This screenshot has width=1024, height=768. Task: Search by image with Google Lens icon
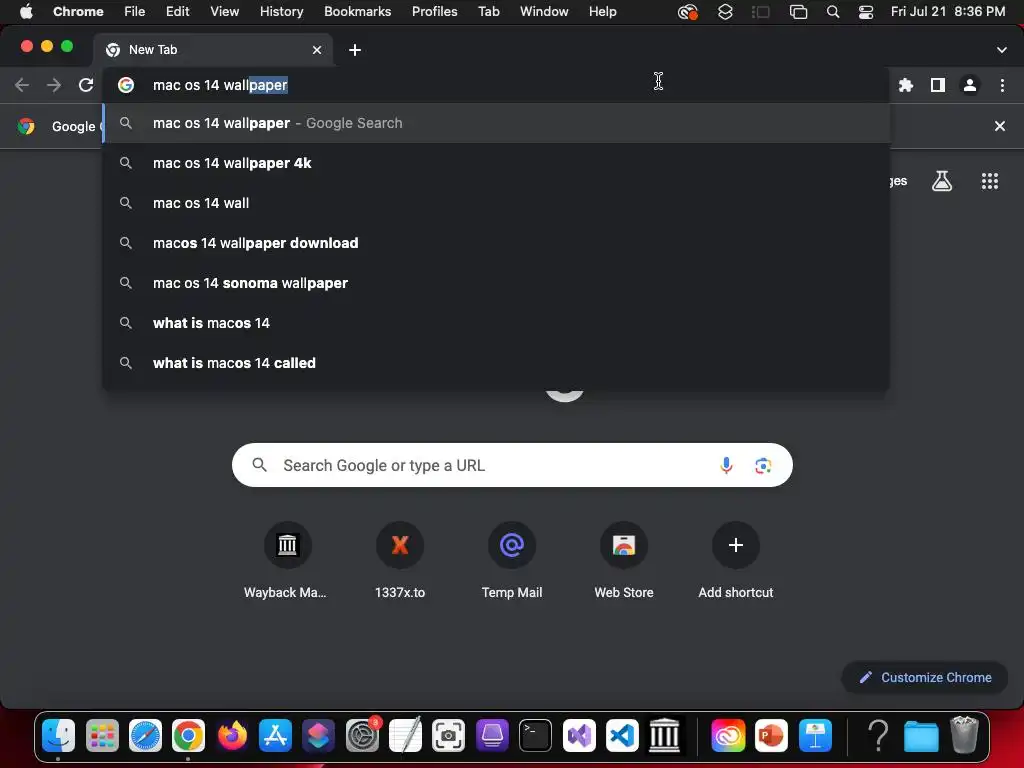pyautogui.click(x=763, y=465)
